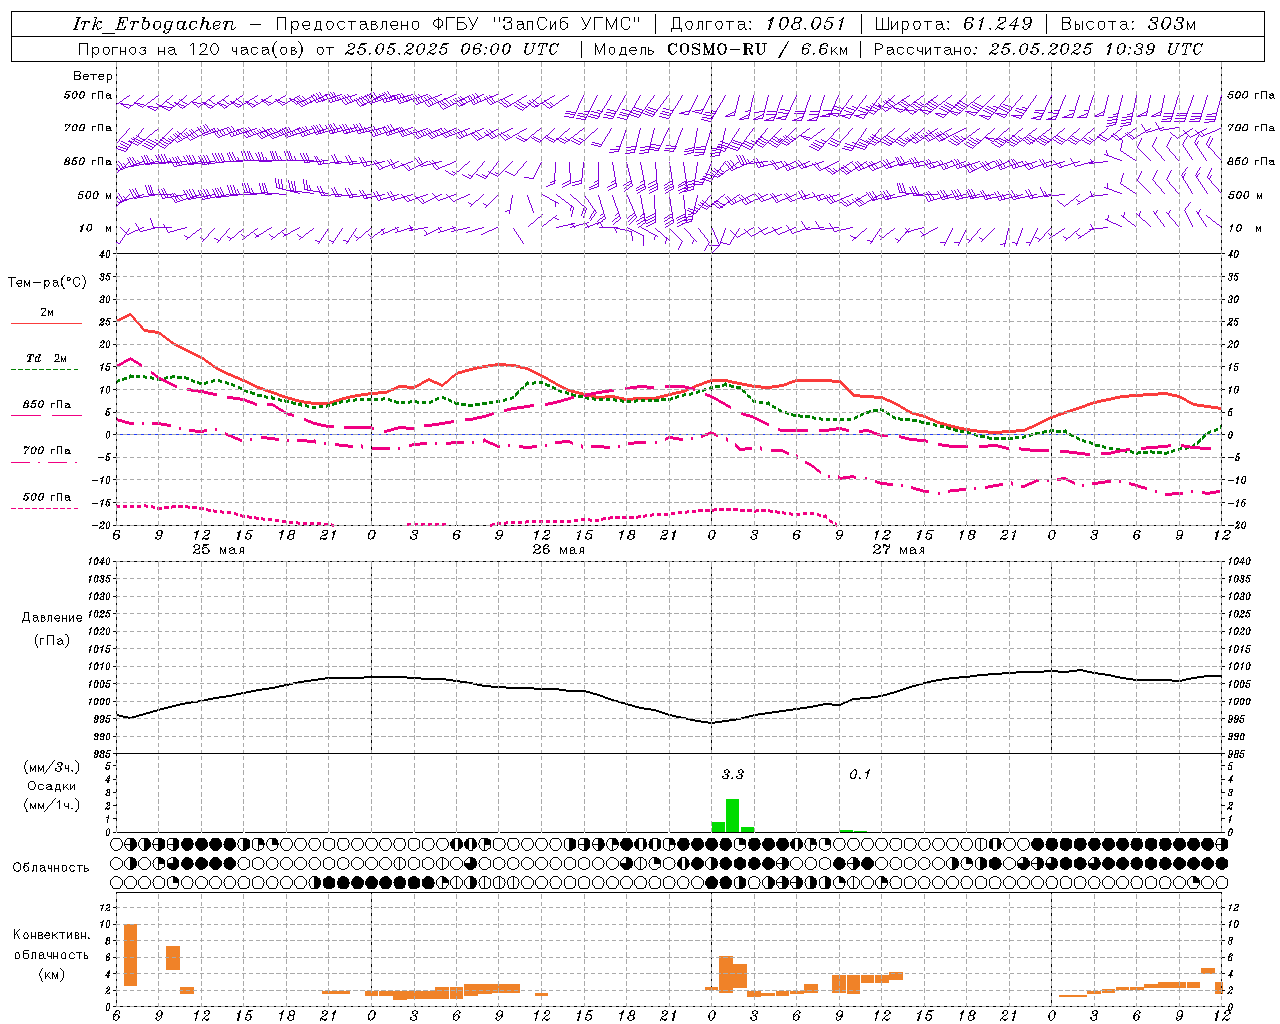Click the dashed pink line sample under "500 гПа" legend
This screenshot has width=1280, height=1024.
[x=44, y=508]
